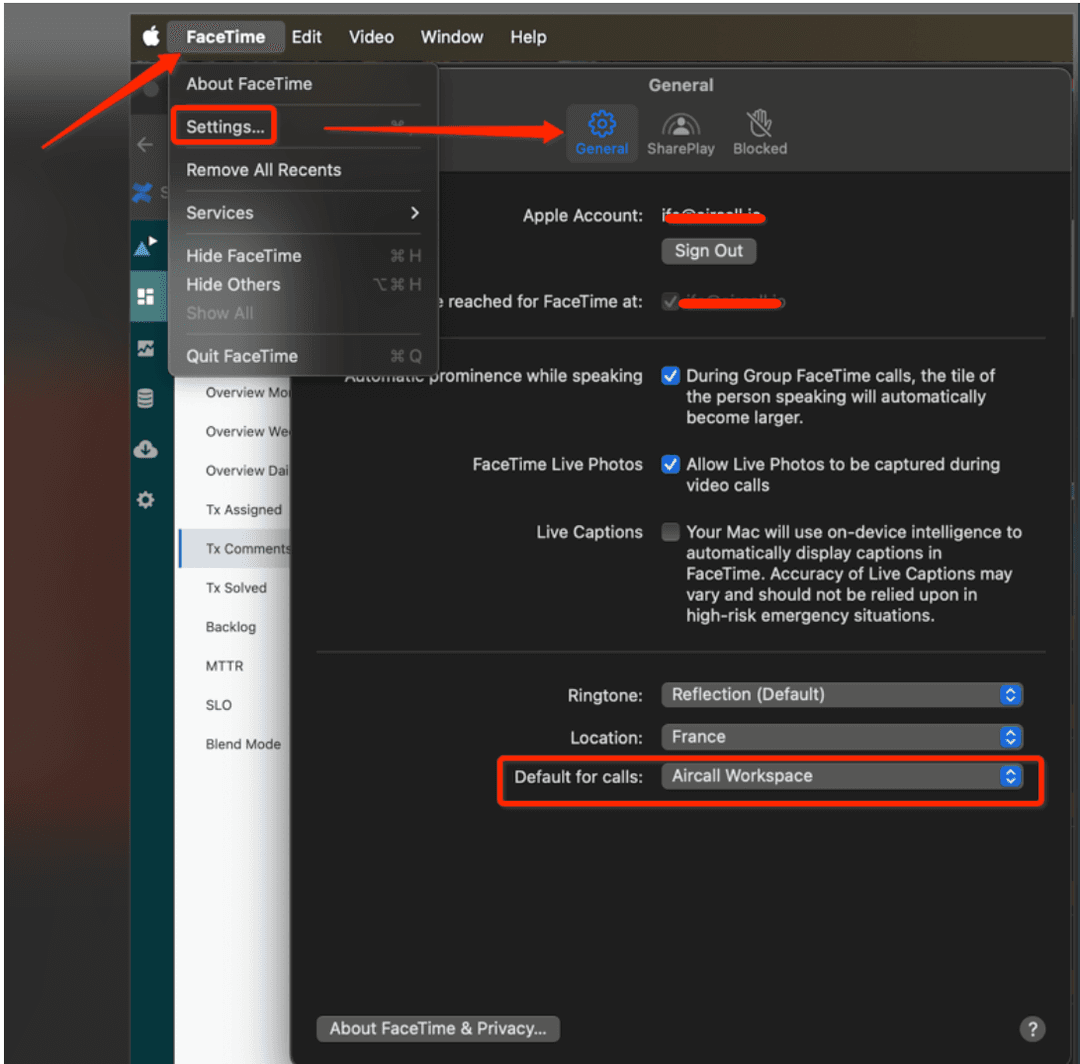Screen dimensions: 1080x1064
Task: Expand the Default for calls dropdown
Action: [841, 777]
